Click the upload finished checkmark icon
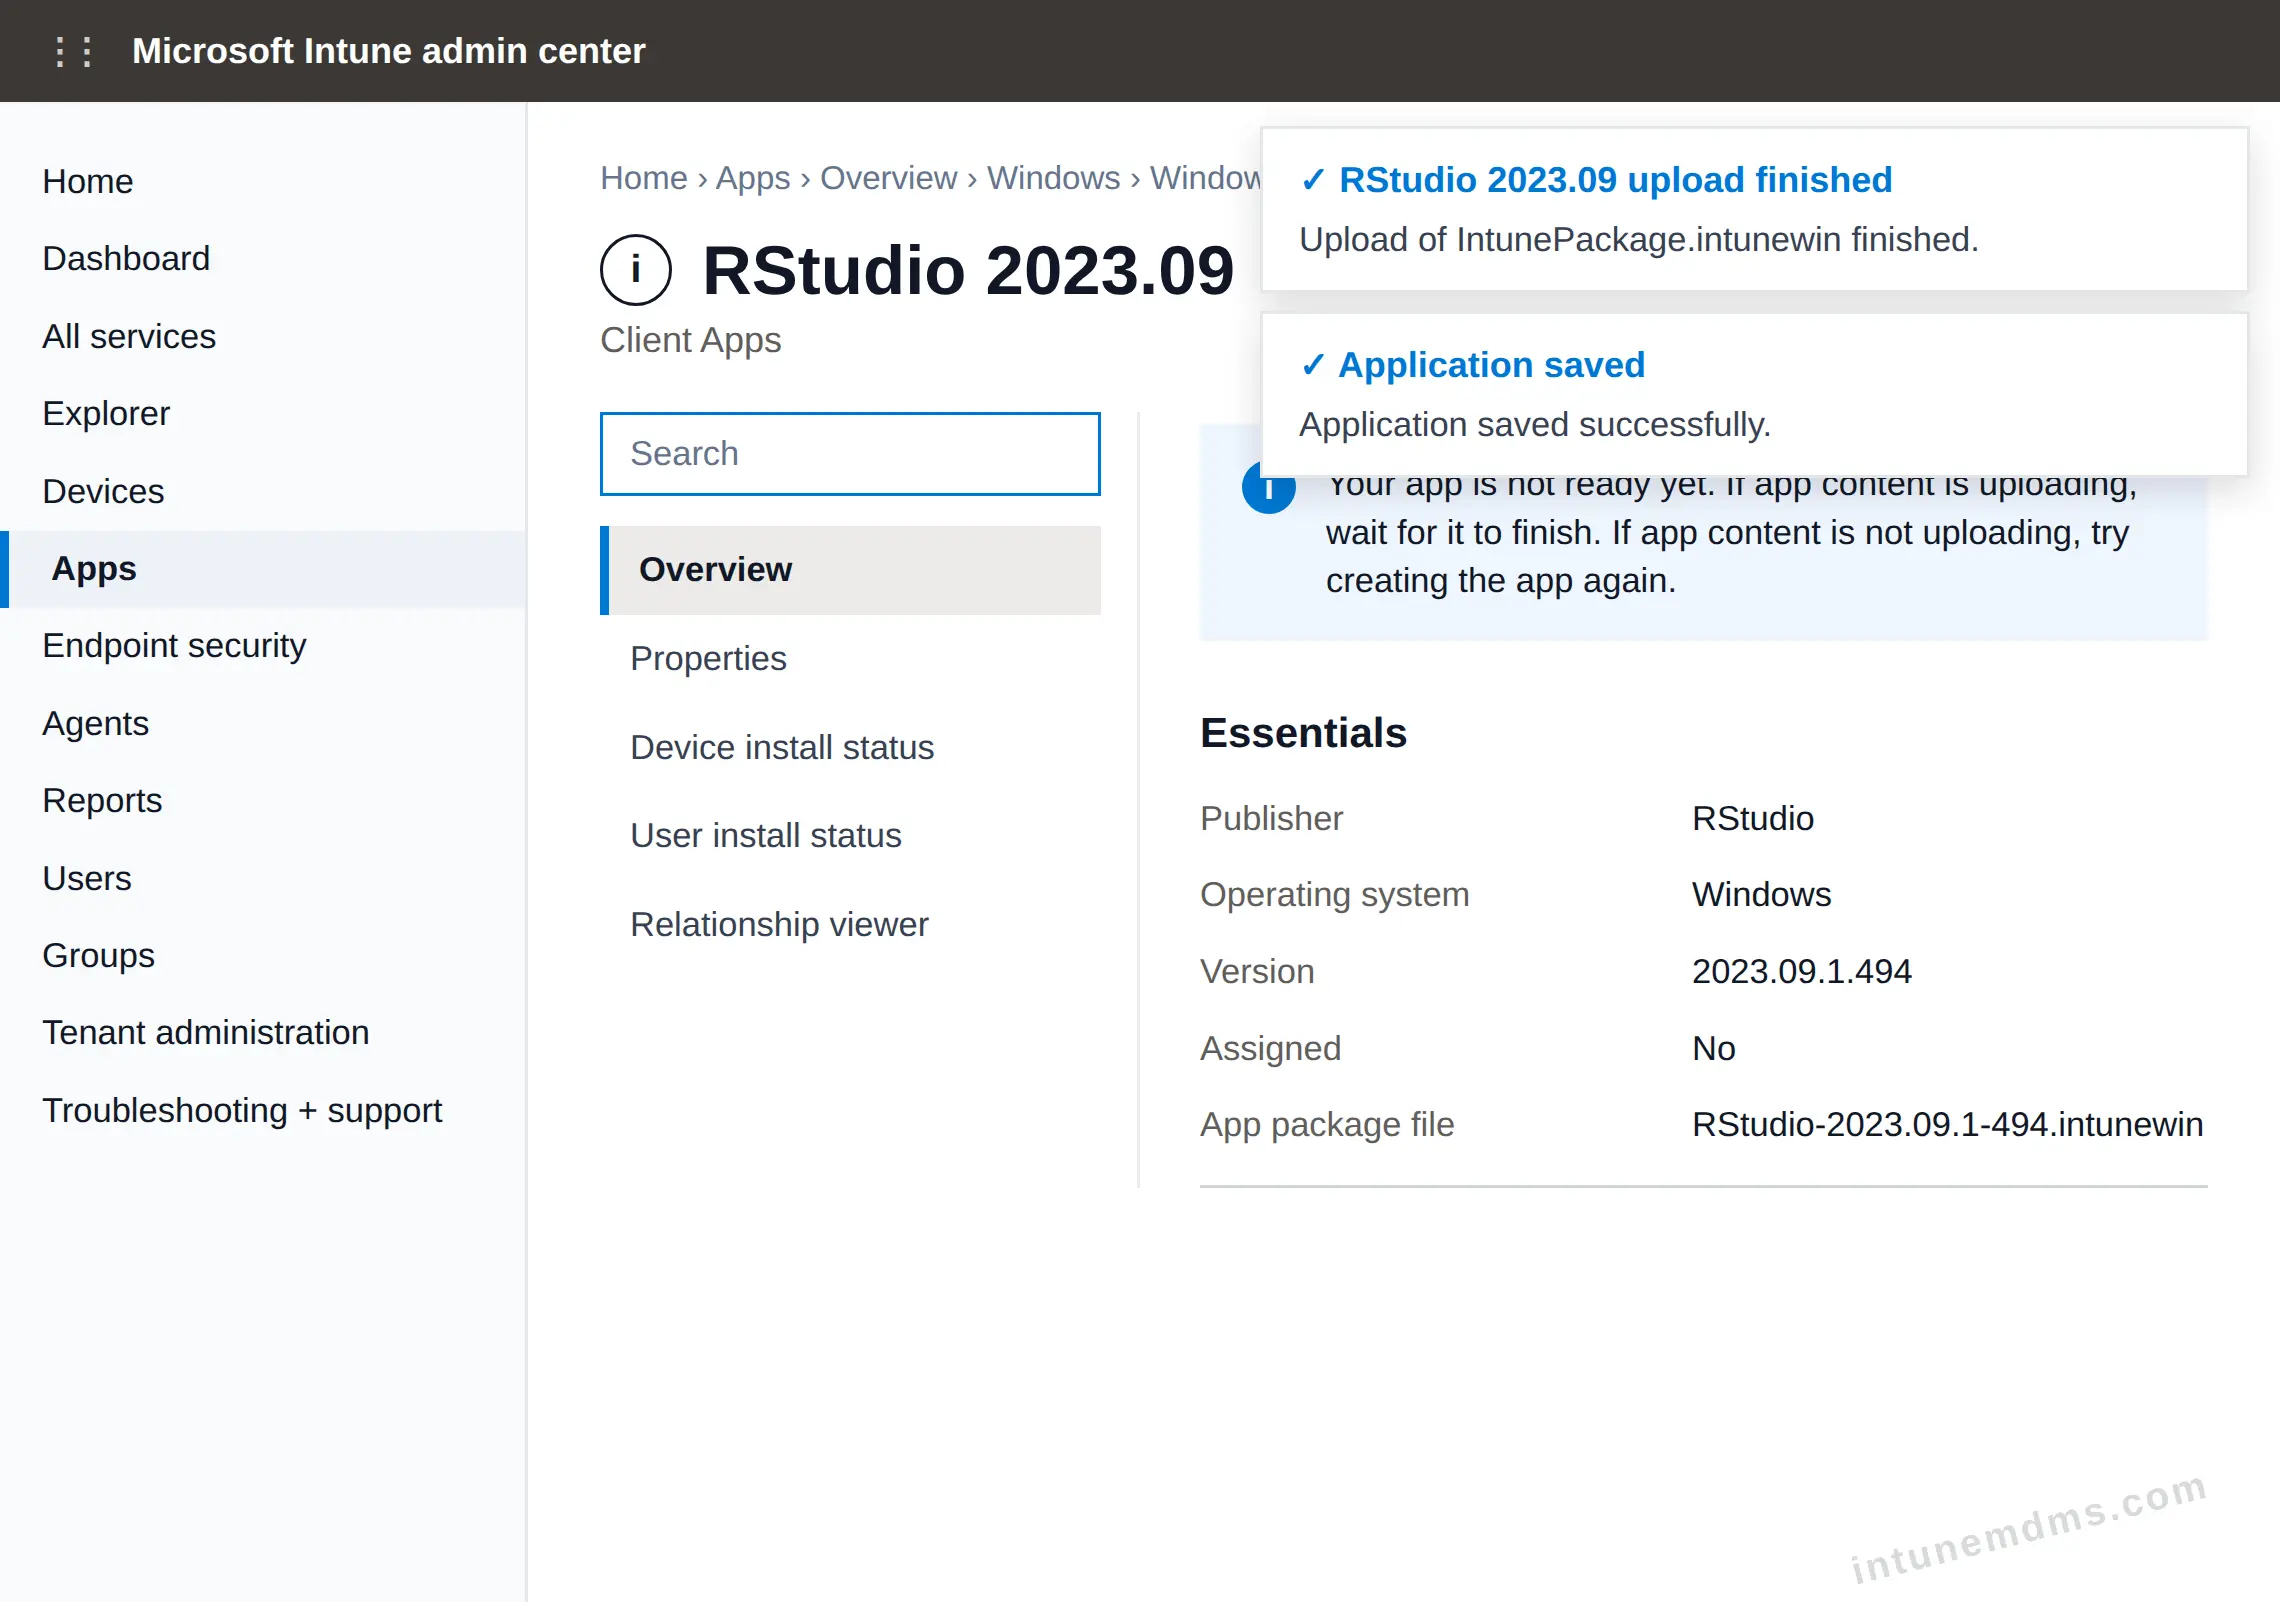Viewport: 2280px width, 1602px height. [x=1312, y=180]
